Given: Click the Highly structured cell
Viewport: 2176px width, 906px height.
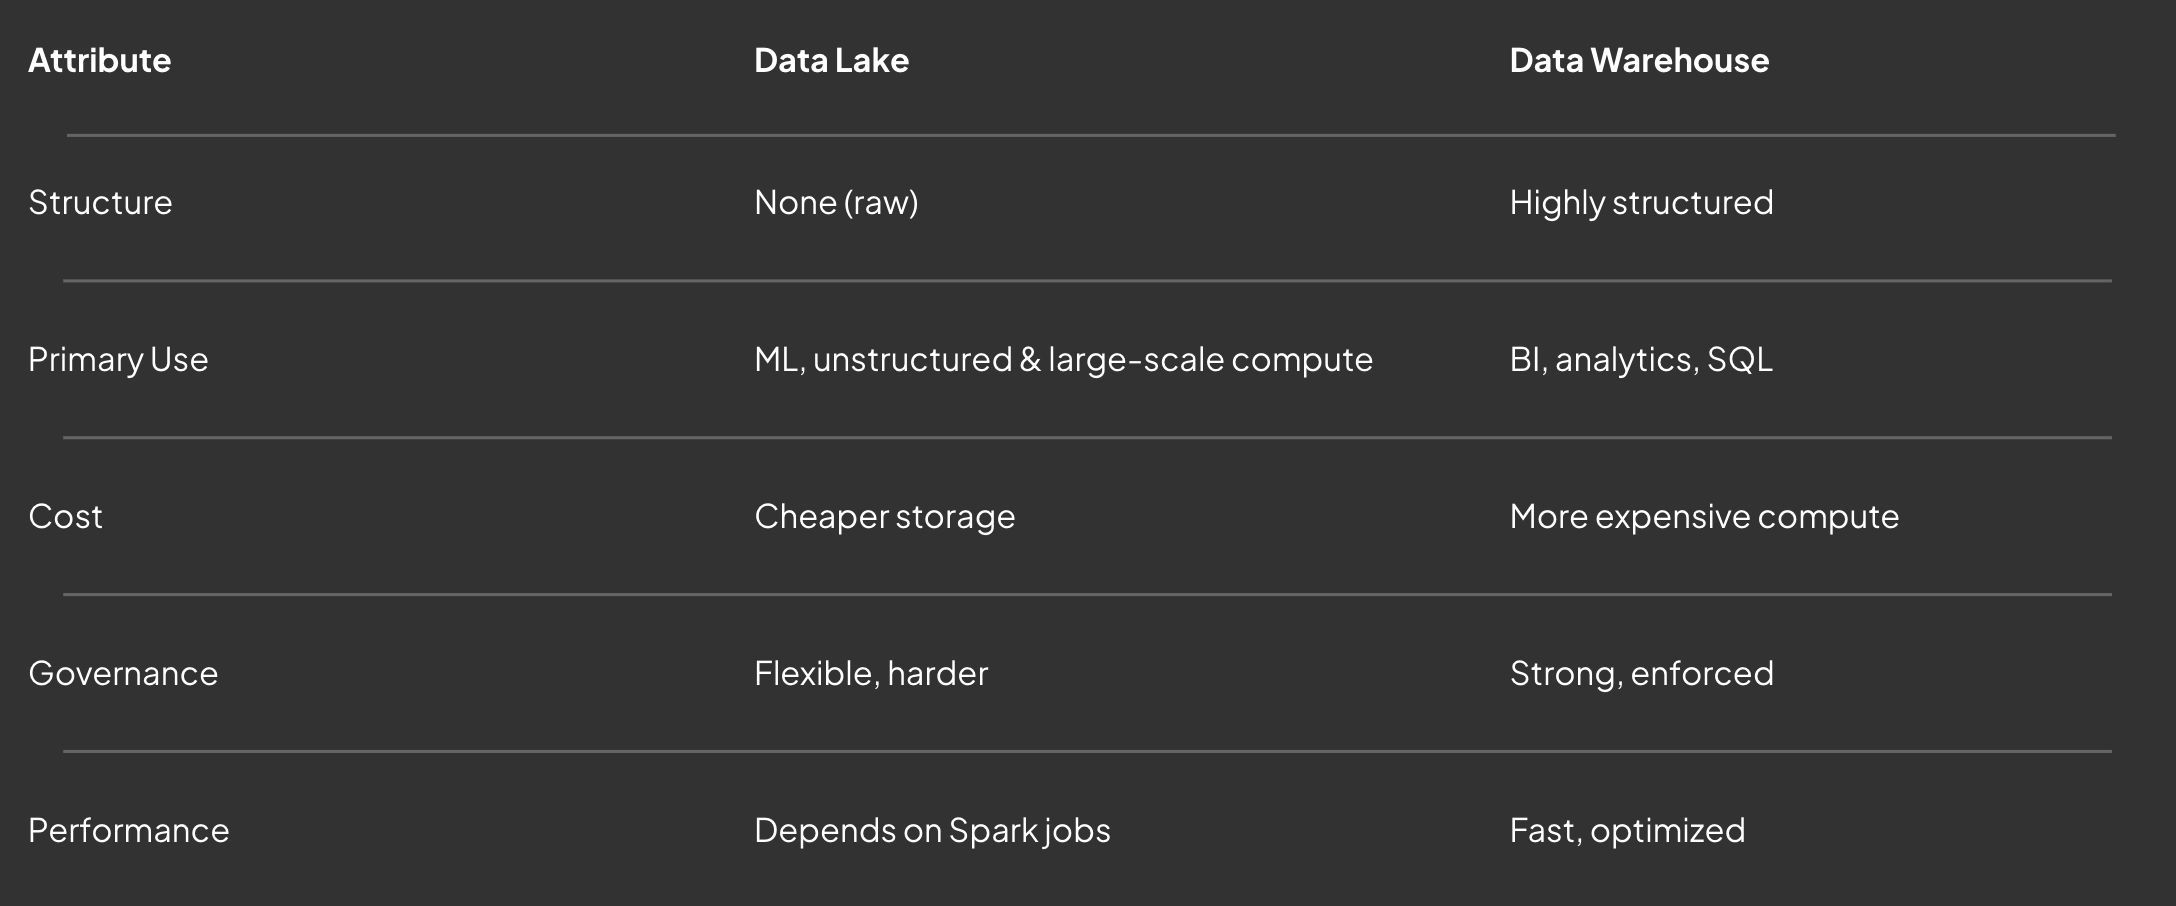Looking at the screenshot, I should tap(1641, 203).
